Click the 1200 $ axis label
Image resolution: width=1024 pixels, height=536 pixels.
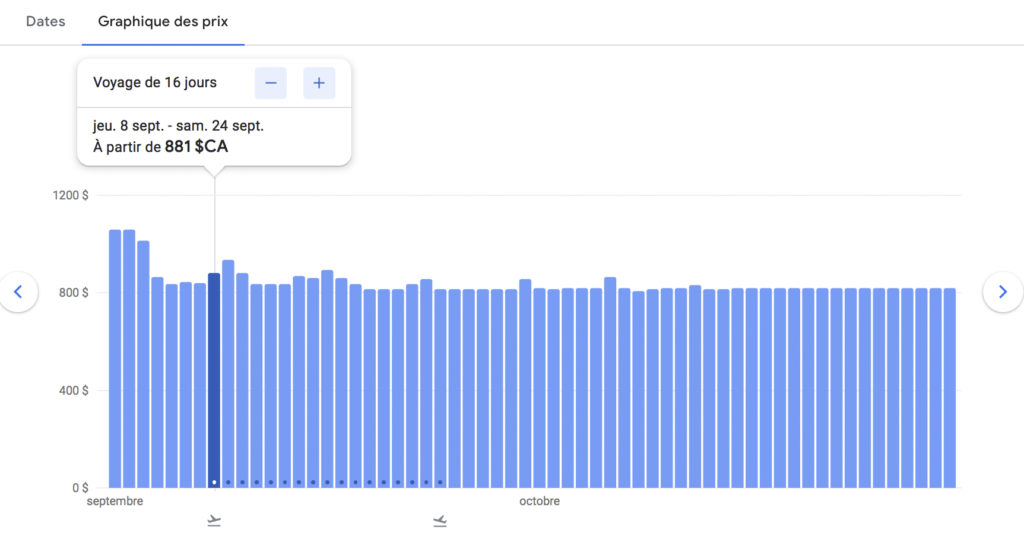coord(70,195)
